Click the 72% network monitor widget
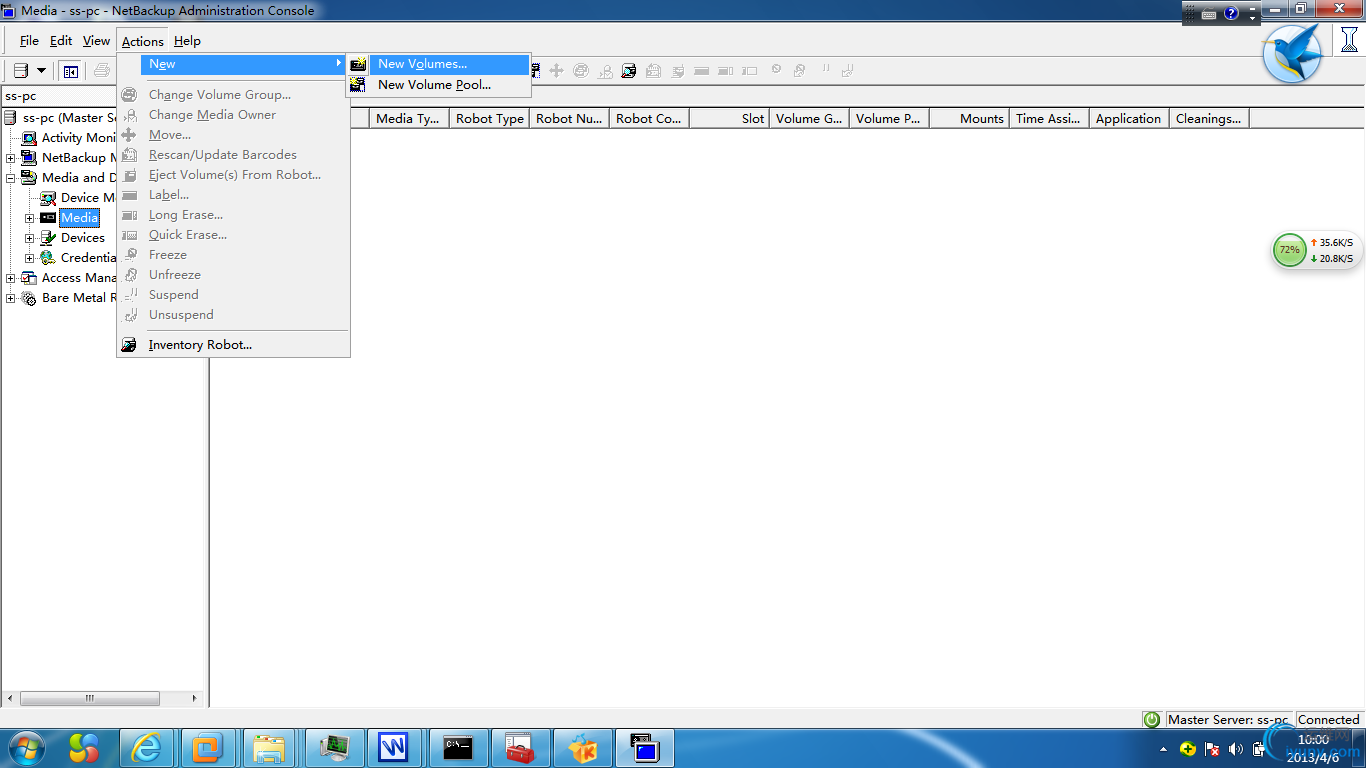This screenshot has width=1366, height=768. [x=1318, y=250]
